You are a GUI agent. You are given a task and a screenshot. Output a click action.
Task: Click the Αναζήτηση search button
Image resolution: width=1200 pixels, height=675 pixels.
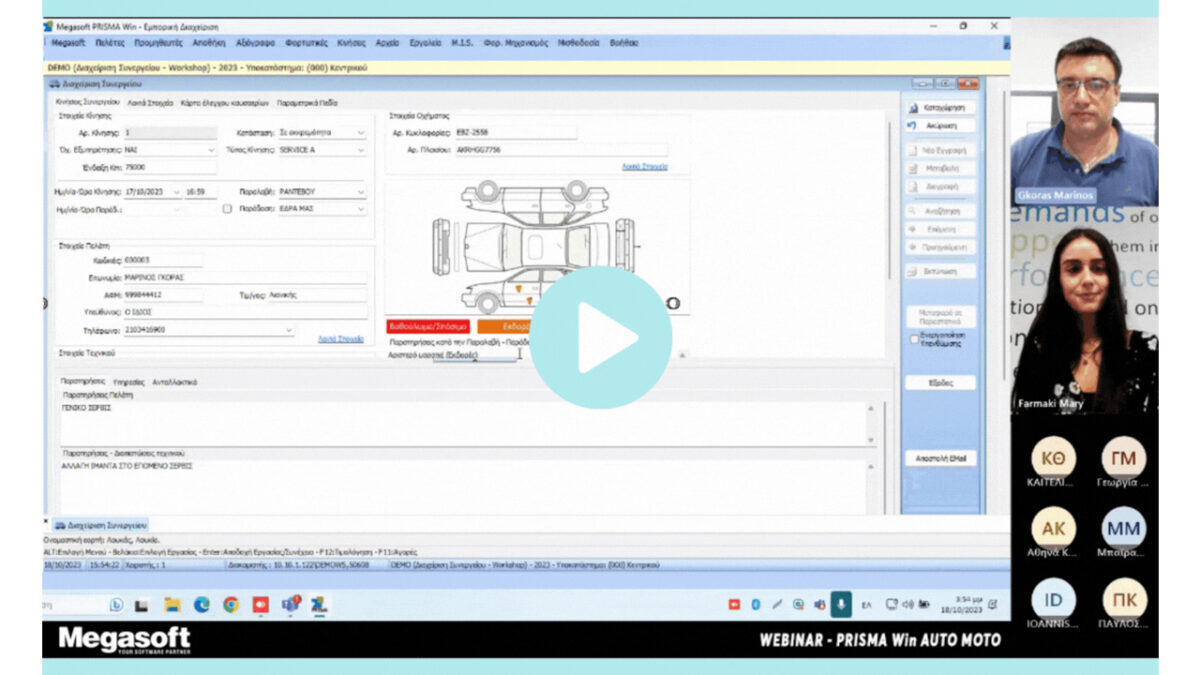click(940, 211)
